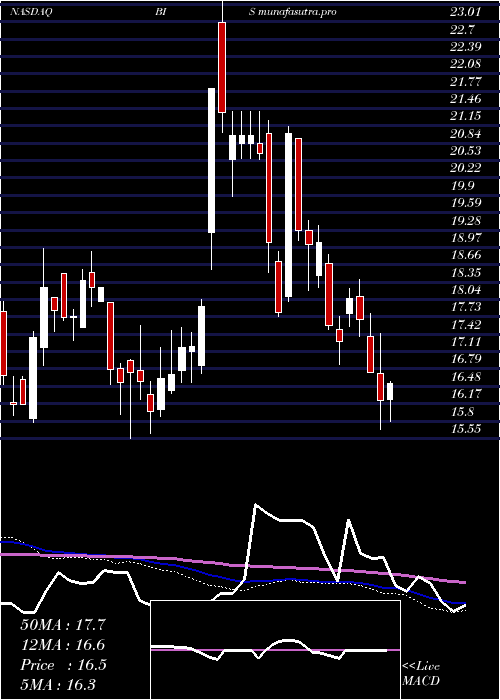Select the 22.39 price axis label
500x700 pixels.
click(466, 47)
